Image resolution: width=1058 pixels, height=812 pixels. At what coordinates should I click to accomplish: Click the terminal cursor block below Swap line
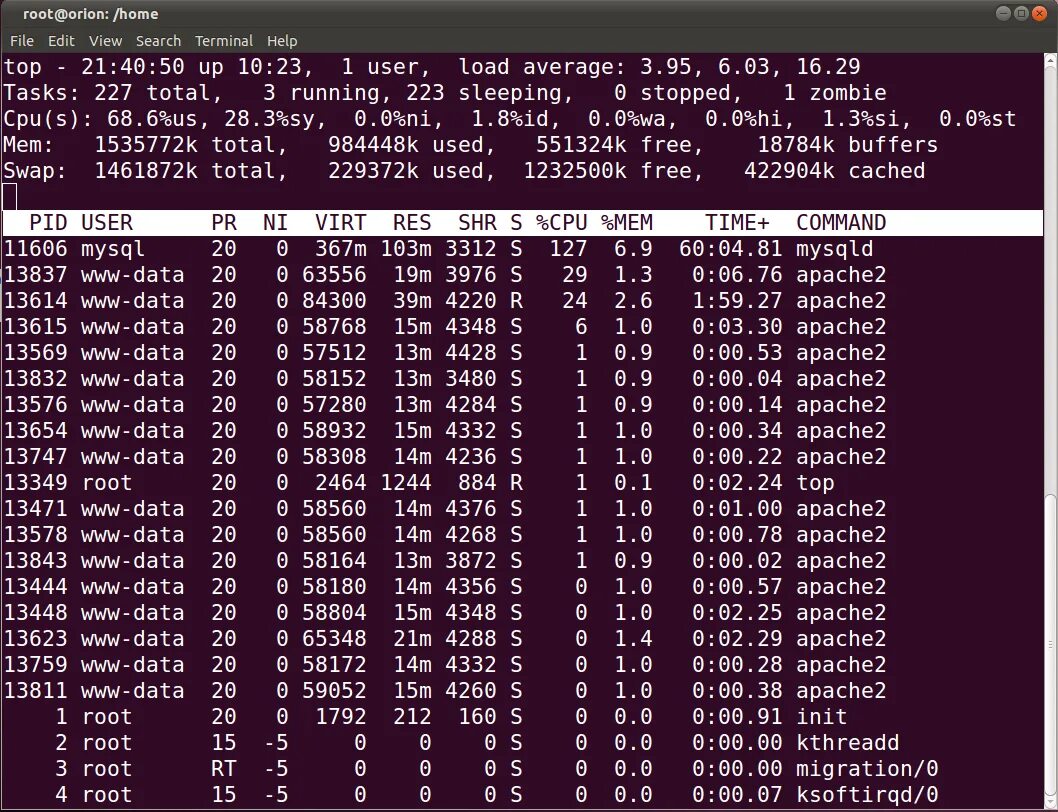tap(9, 197)
